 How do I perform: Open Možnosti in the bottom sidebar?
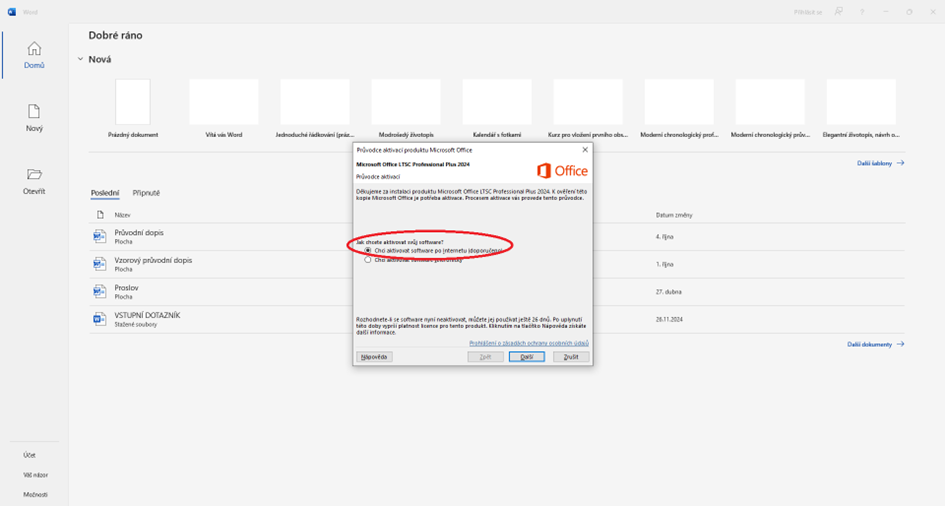(35, 494)
